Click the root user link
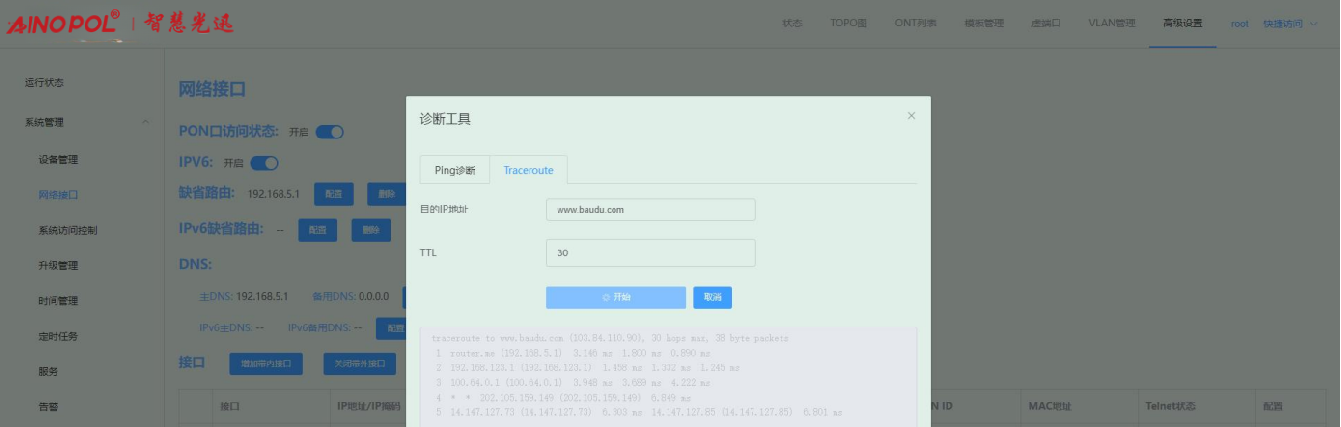 (x=1240, y=23)
